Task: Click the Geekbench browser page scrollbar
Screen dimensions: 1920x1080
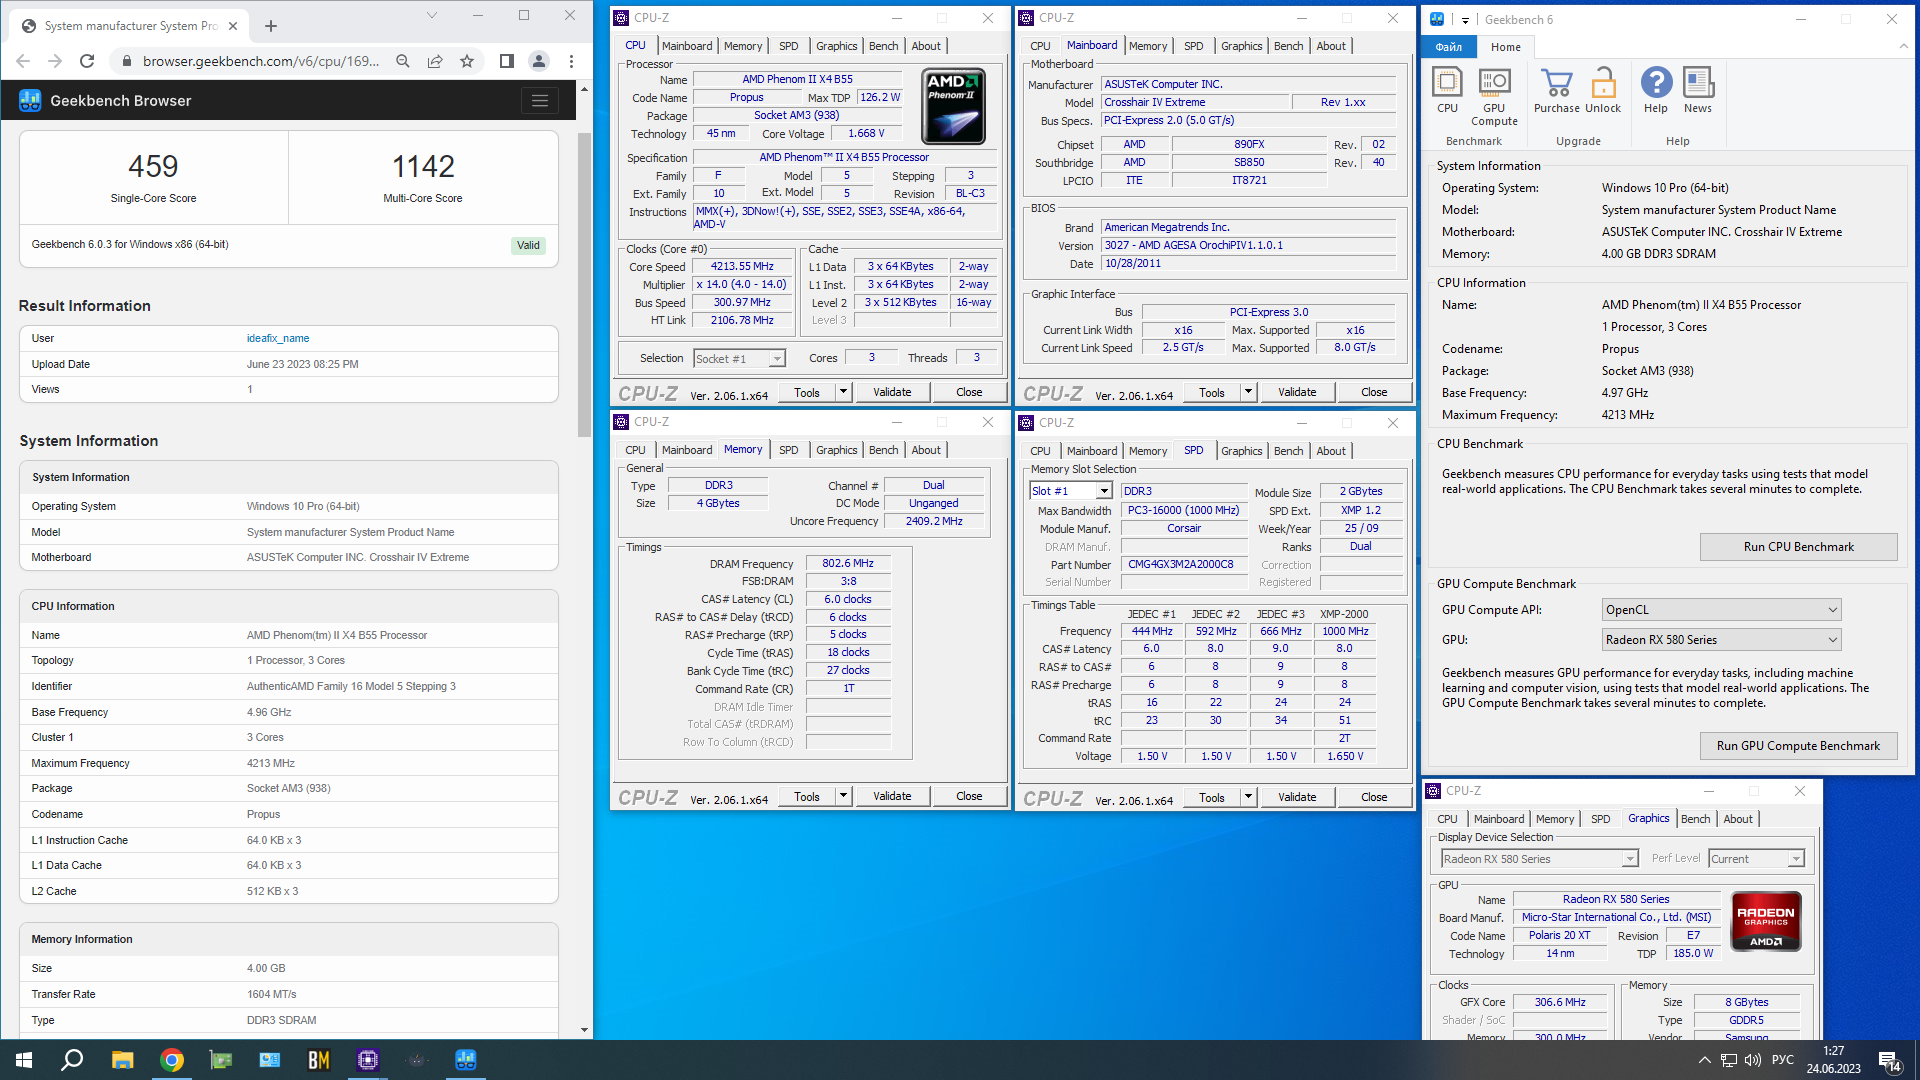Action: click(584, 285)
